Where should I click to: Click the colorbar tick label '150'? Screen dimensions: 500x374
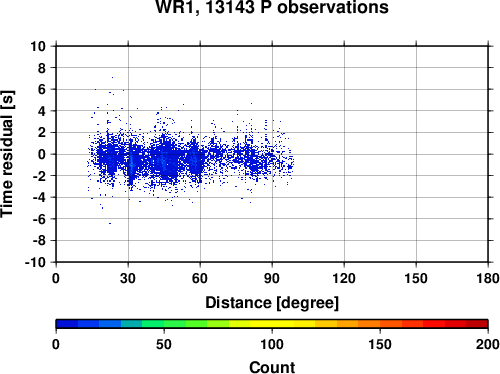point(380,344)
